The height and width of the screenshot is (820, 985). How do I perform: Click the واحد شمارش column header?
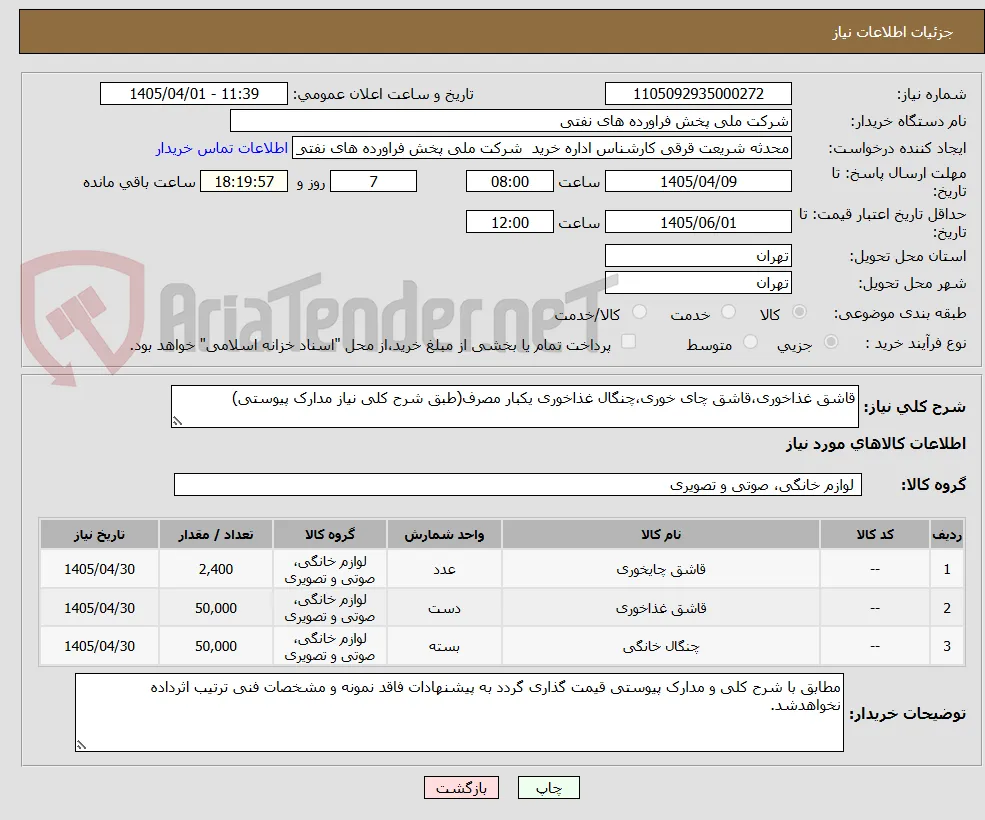point(444,534)
